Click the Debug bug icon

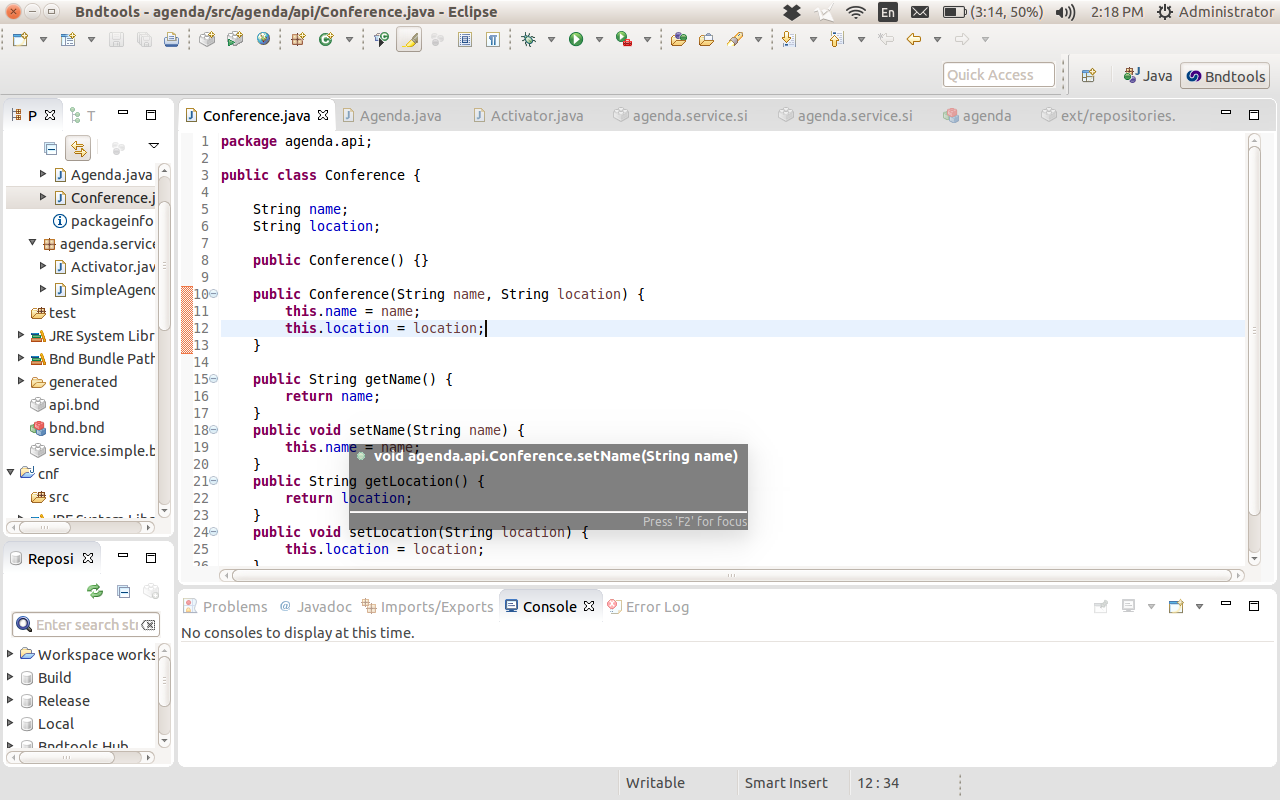pyautogui.click(x=529, y=40)
